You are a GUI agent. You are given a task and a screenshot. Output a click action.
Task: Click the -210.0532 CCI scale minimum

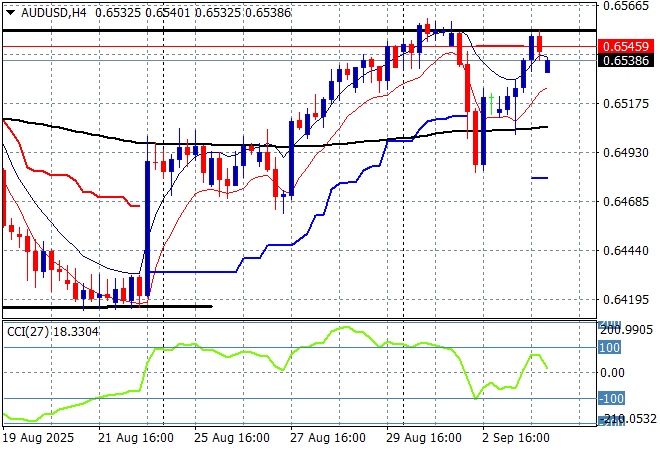click(x=628, y=419)
